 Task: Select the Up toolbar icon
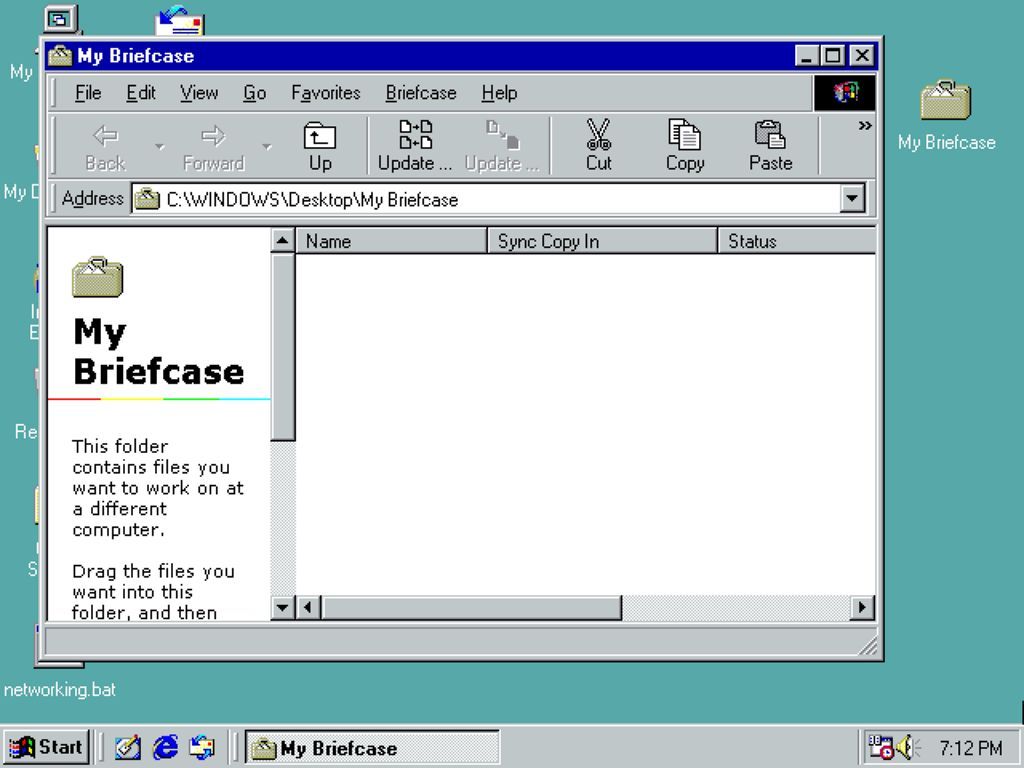322,135
